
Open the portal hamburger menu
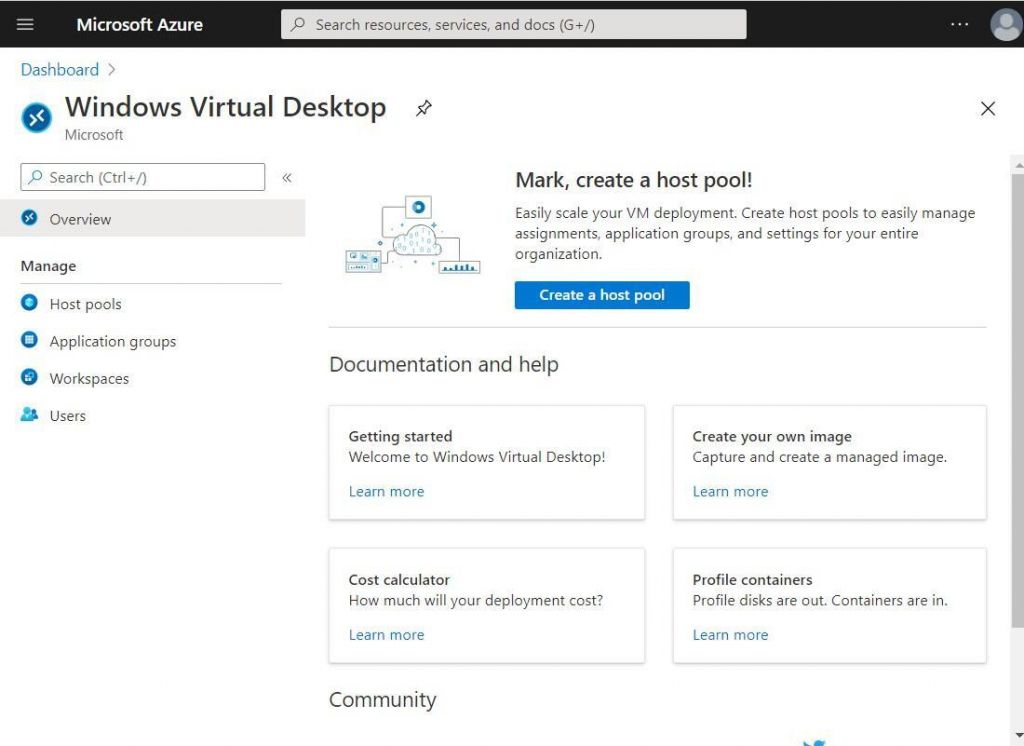(x=25, y=24)
